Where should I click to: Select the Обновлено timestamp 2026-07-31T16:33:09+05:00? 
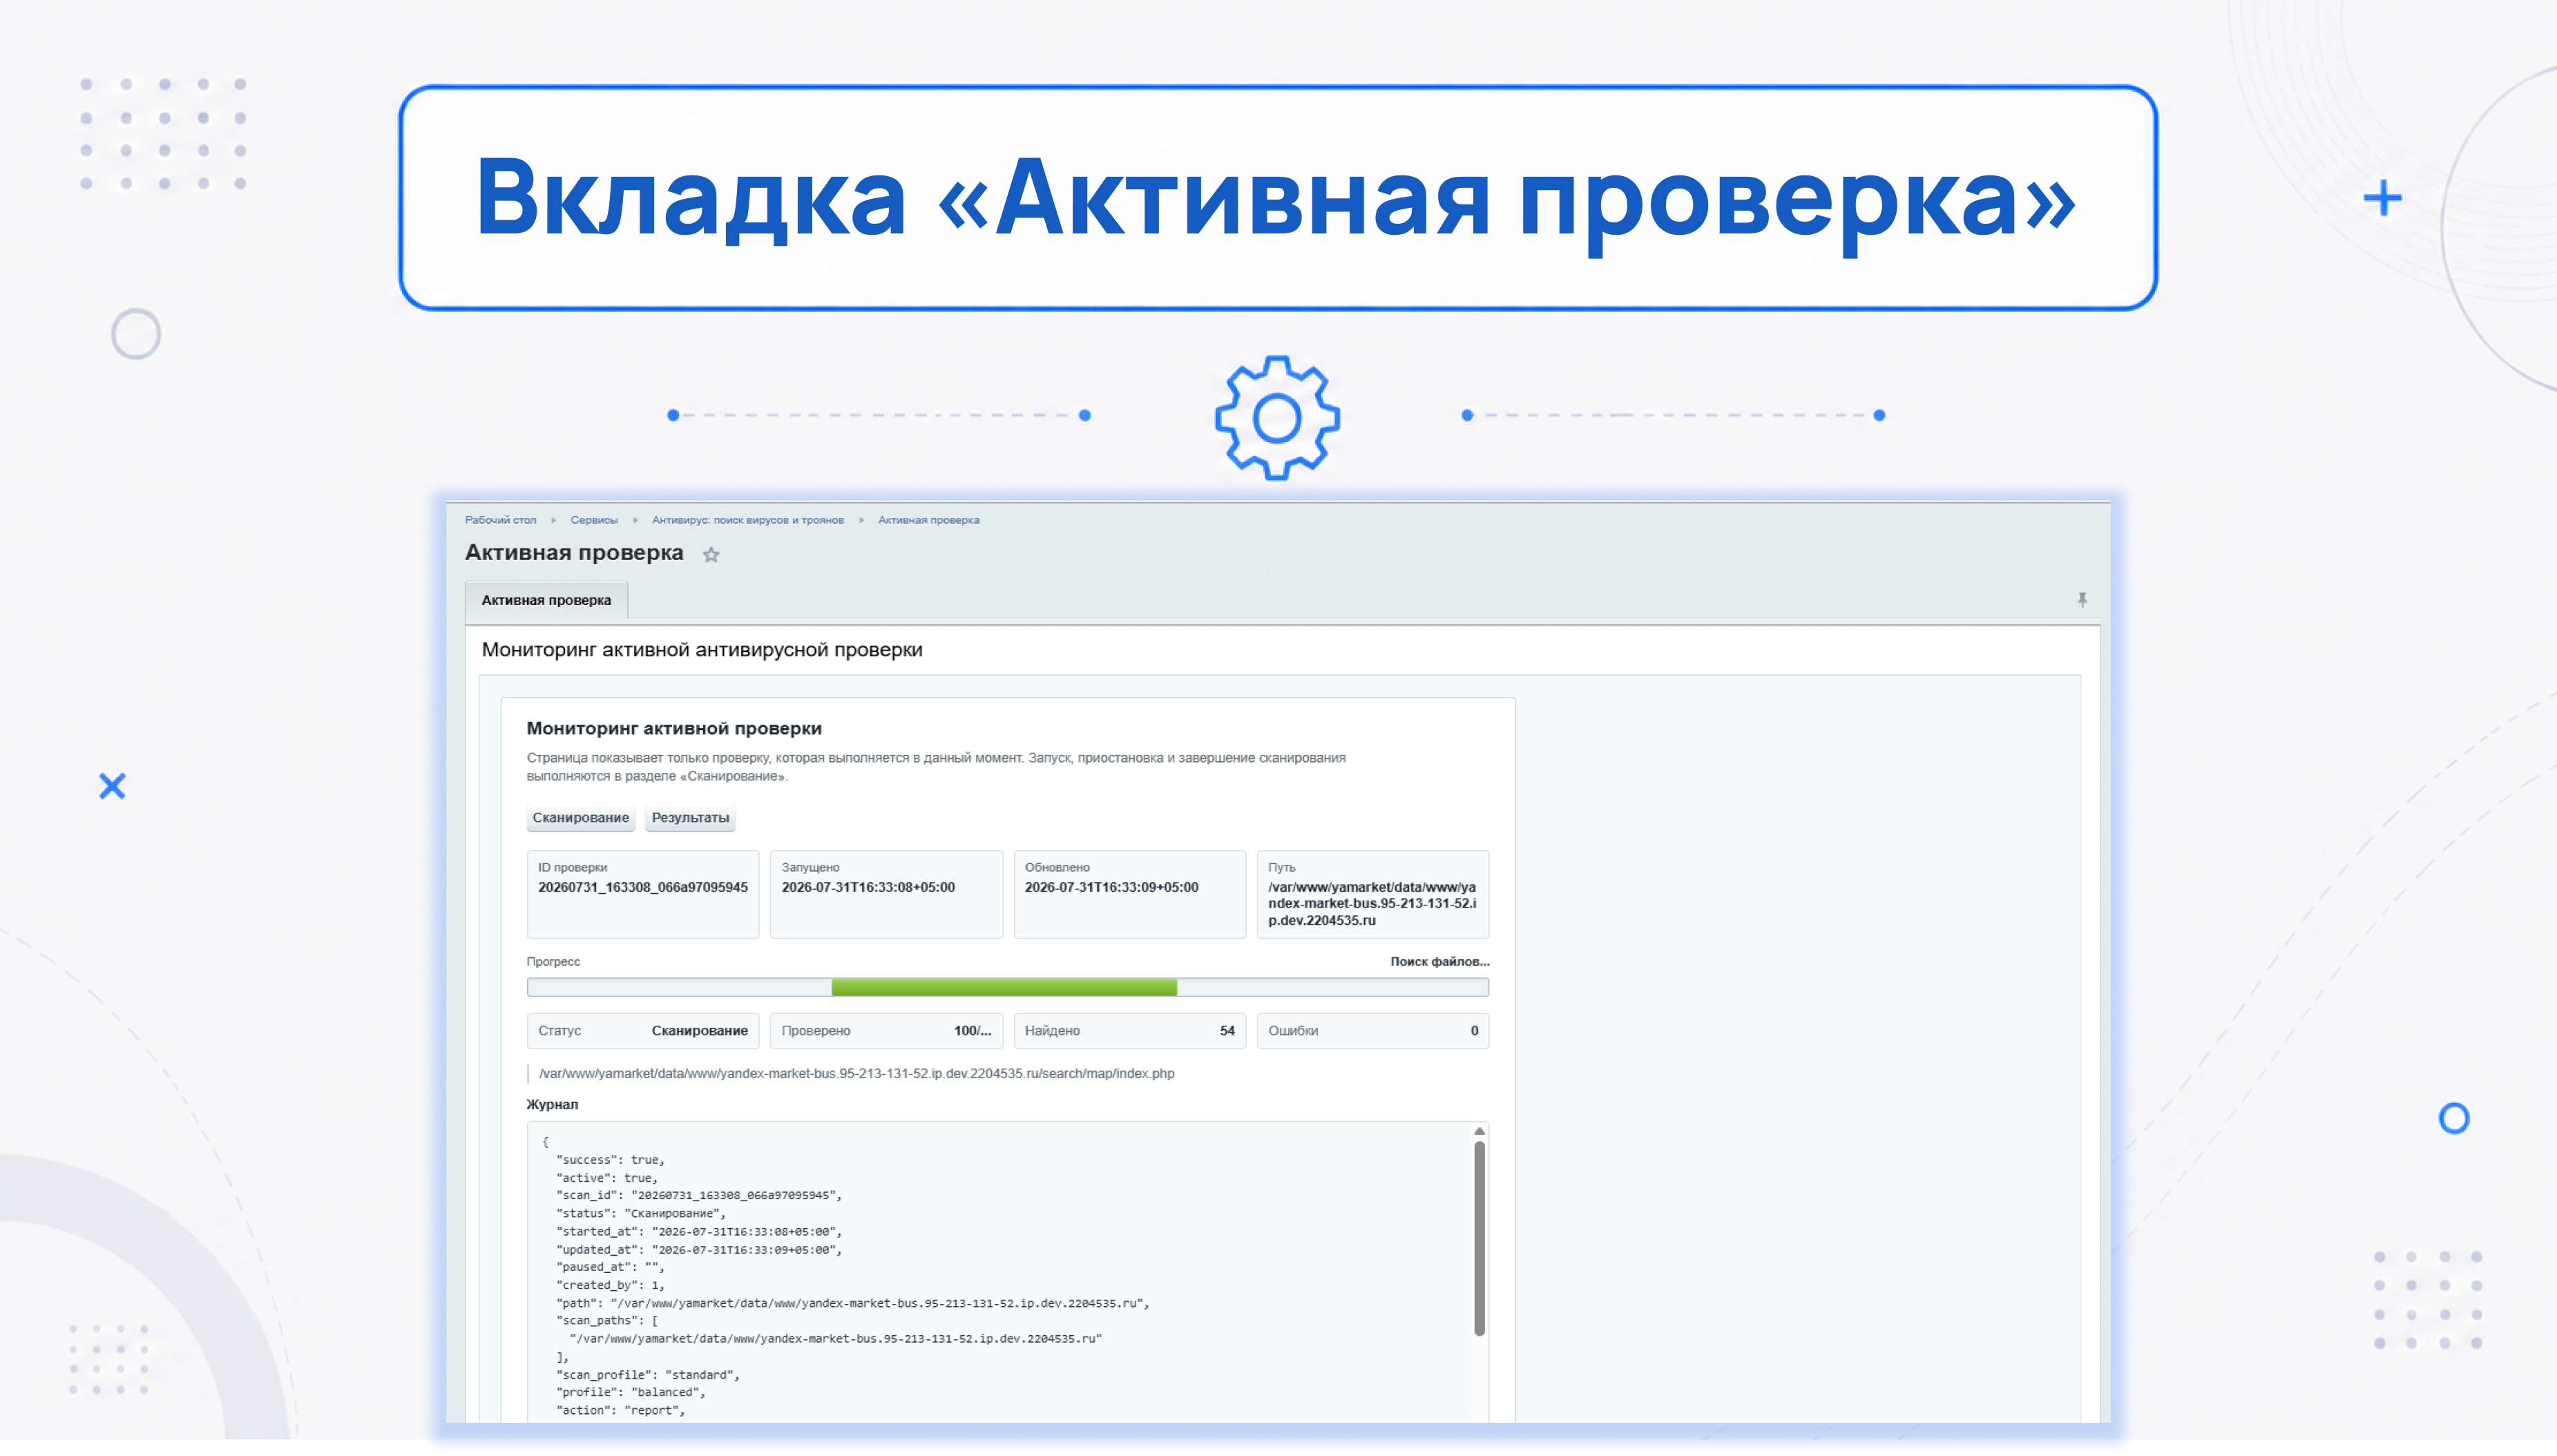pos(1111,888)
